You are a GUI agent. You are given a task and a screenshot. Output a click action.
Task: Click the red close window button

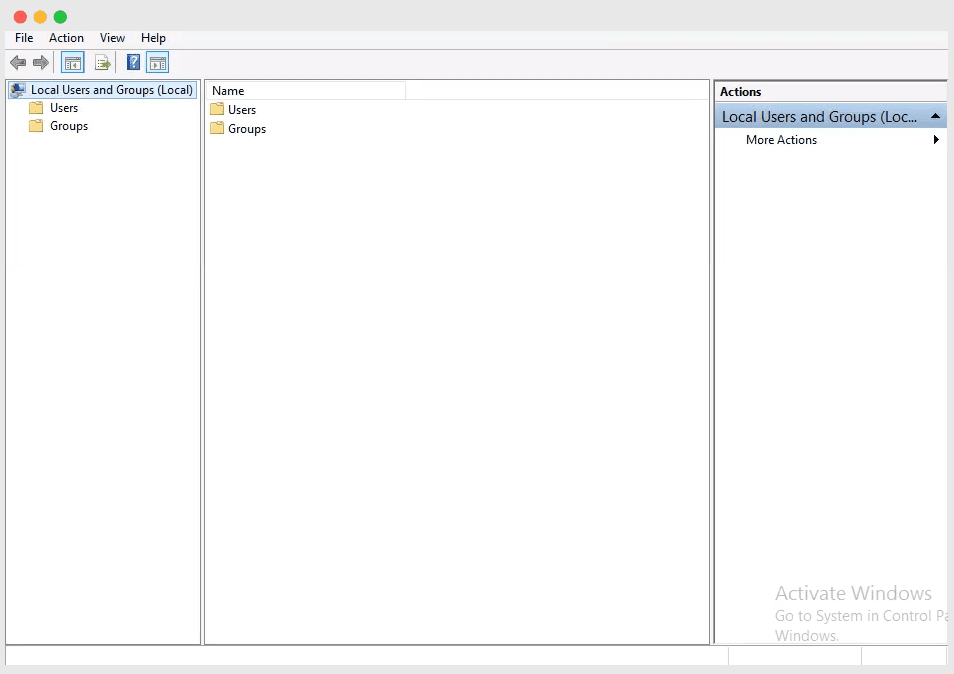(20, 17)
